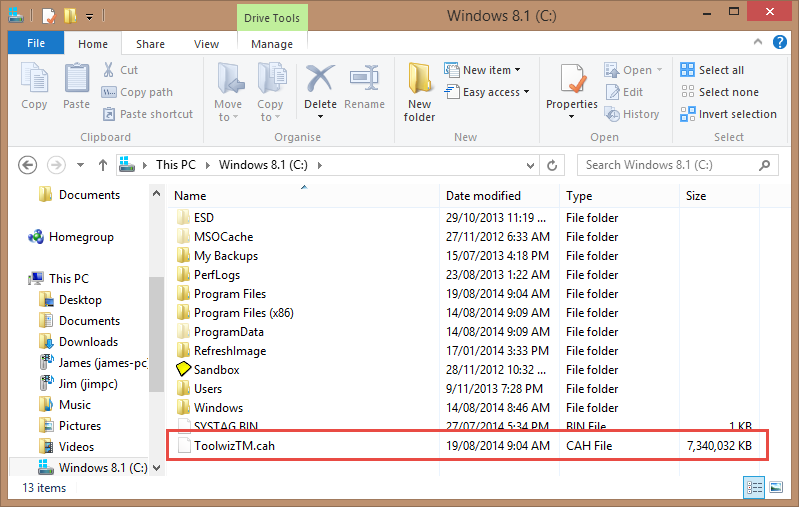The width and height of the screenshot is (799, 507).
Task: Switch to the Home ribbon tab
Action: (x=93, y=44)
